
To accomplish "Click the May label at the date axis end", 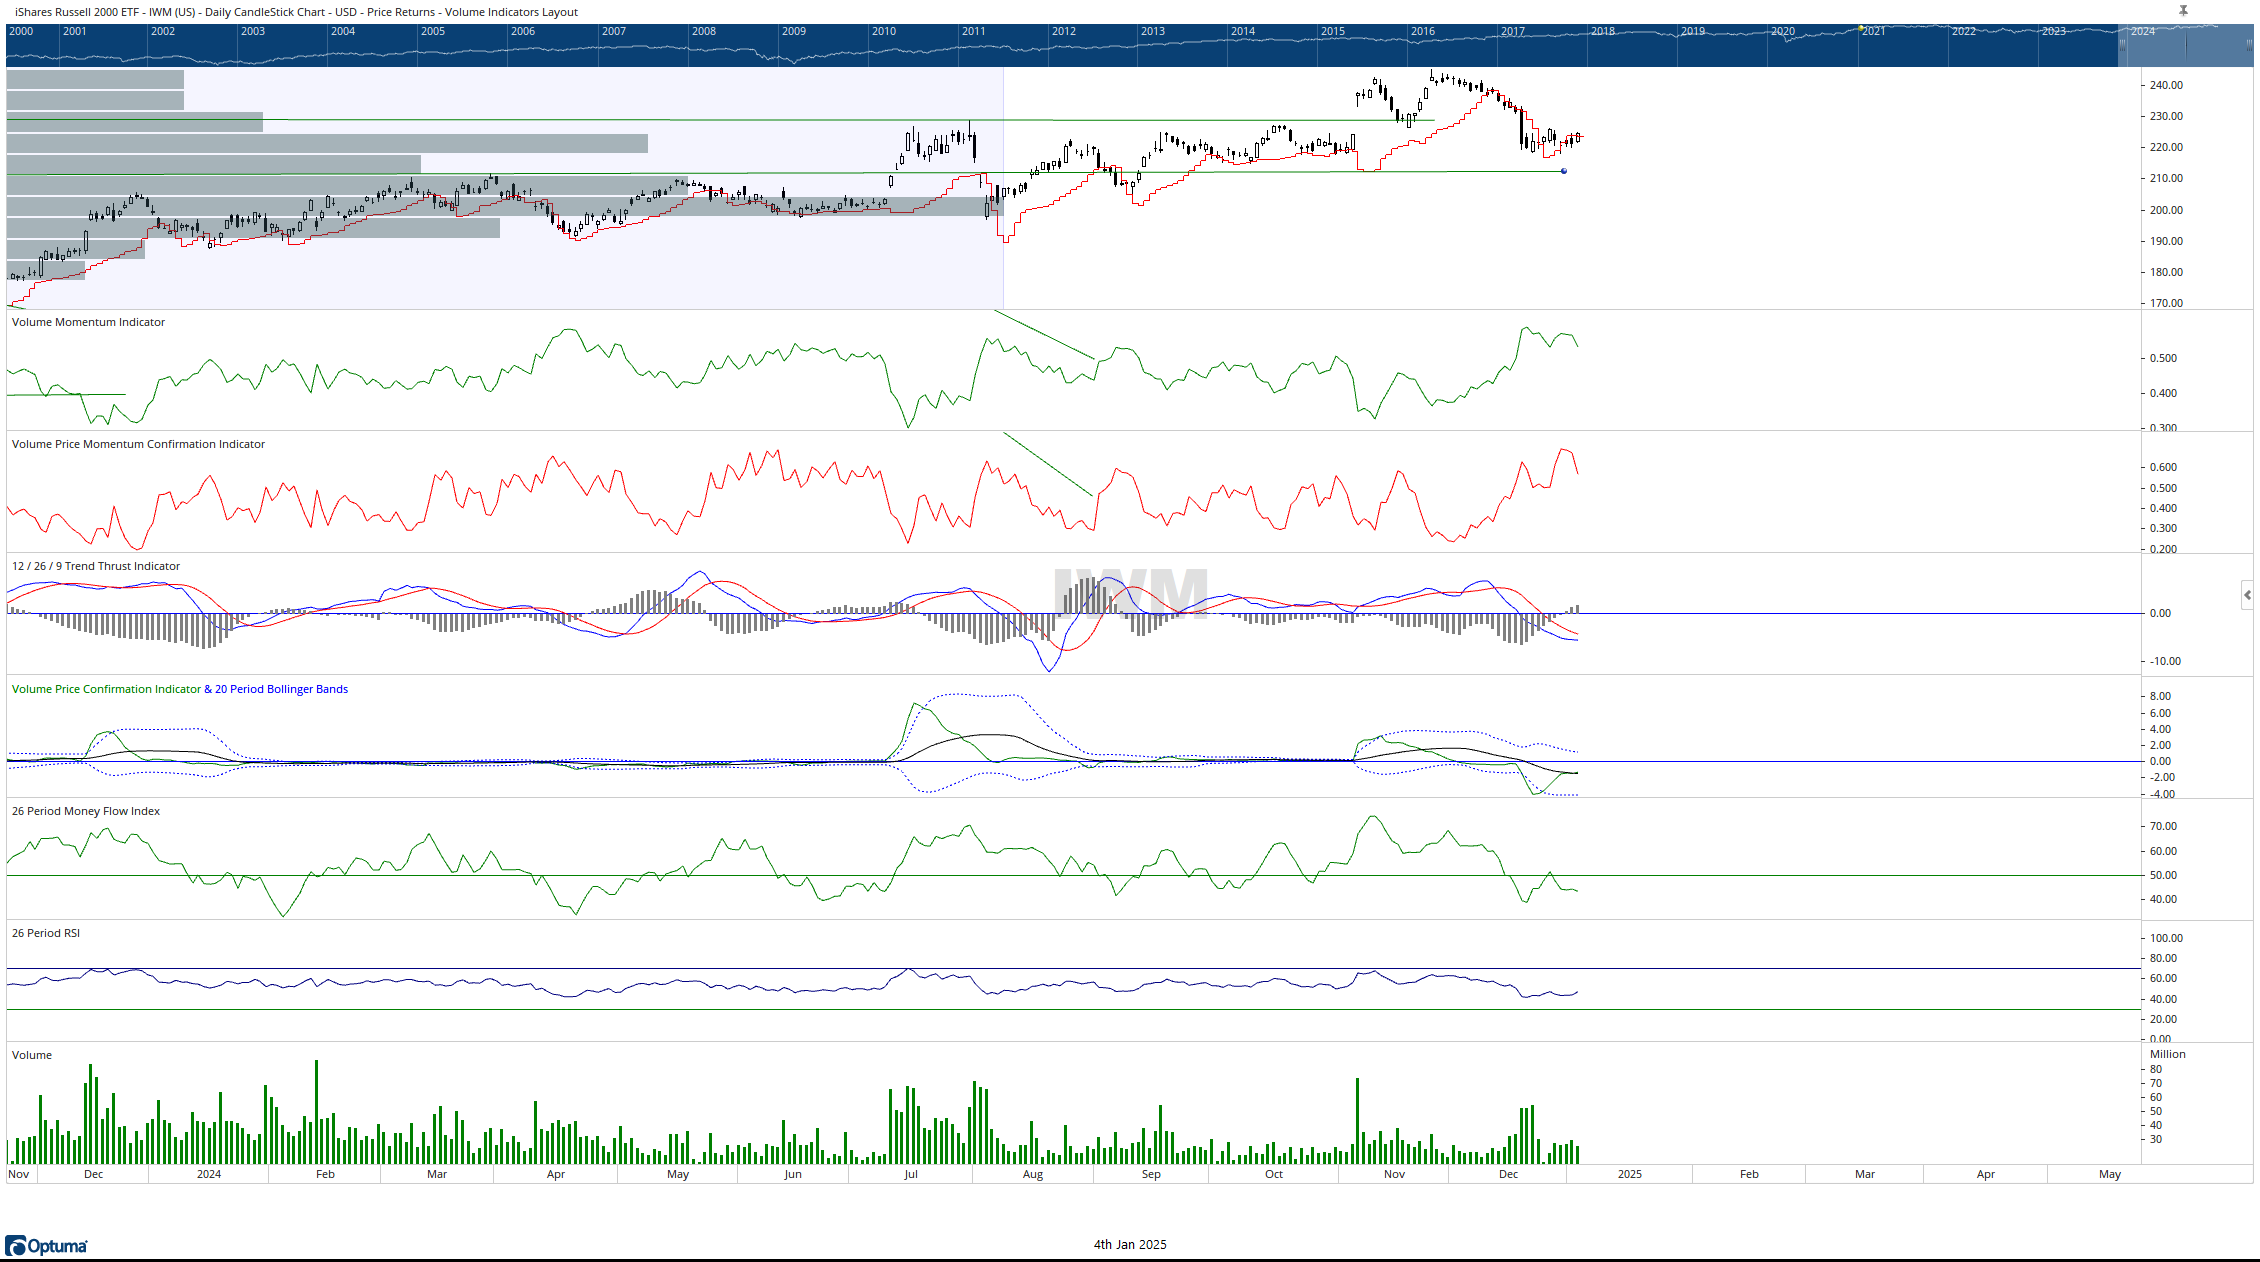I will point(2110,1174).
